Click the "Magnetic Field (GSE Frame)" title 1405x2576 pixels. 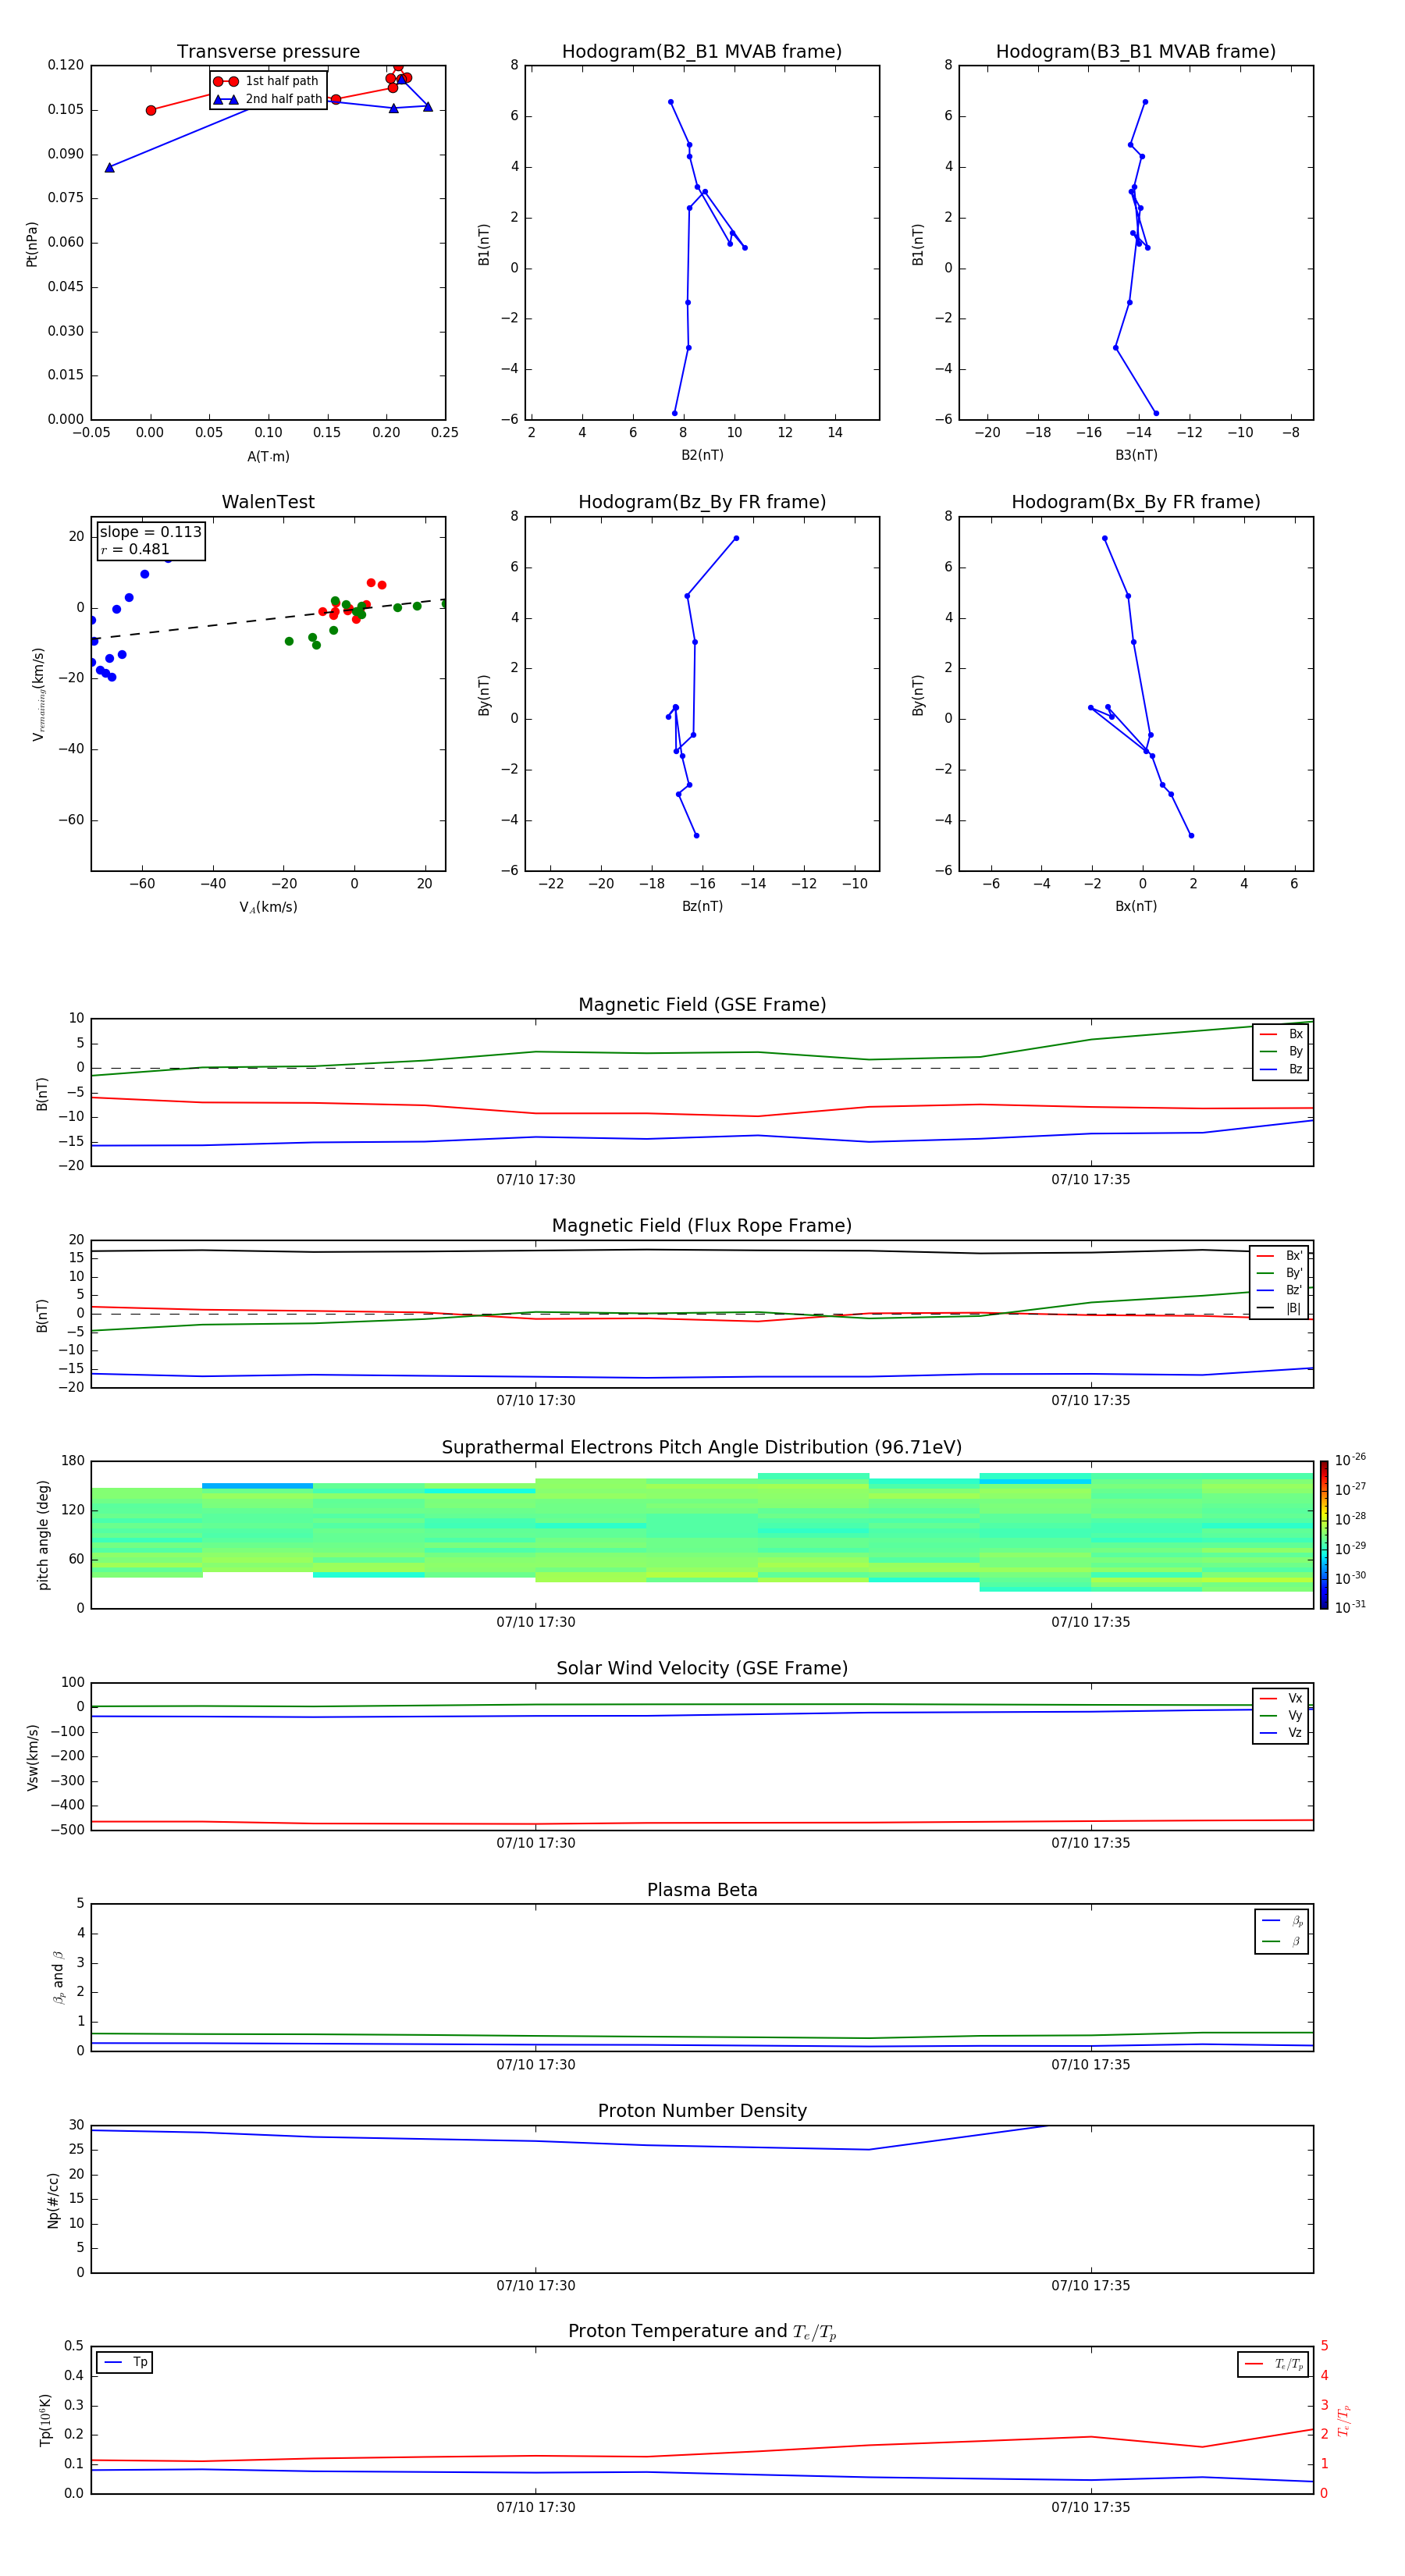point(702,1005)
